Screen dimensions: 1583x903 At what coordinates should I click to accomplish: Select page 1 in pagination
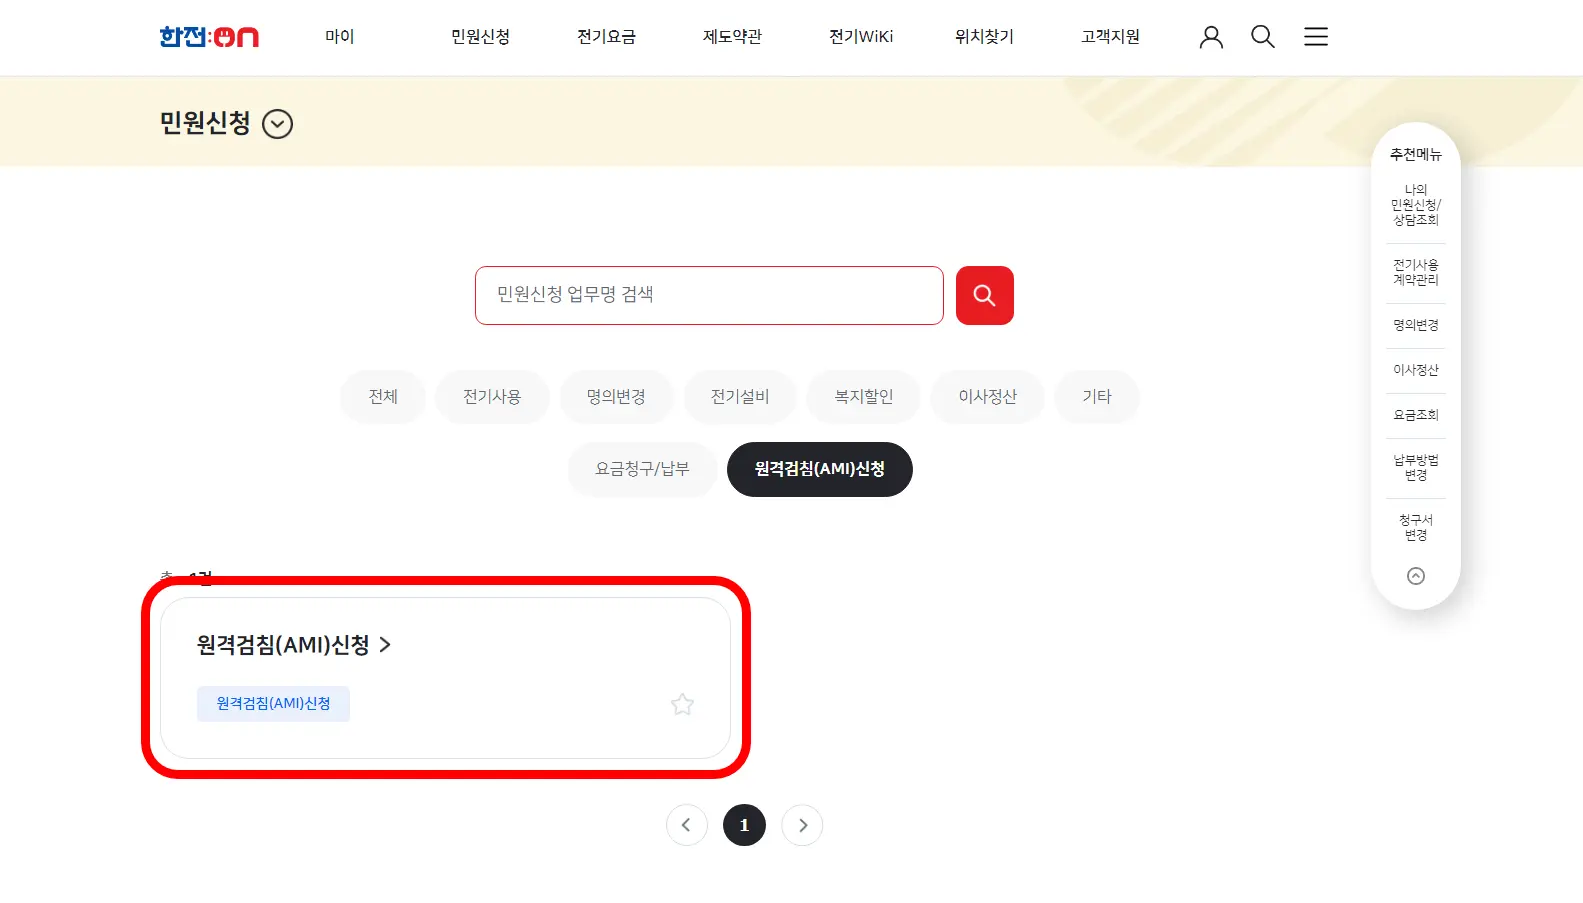[744, 825]
